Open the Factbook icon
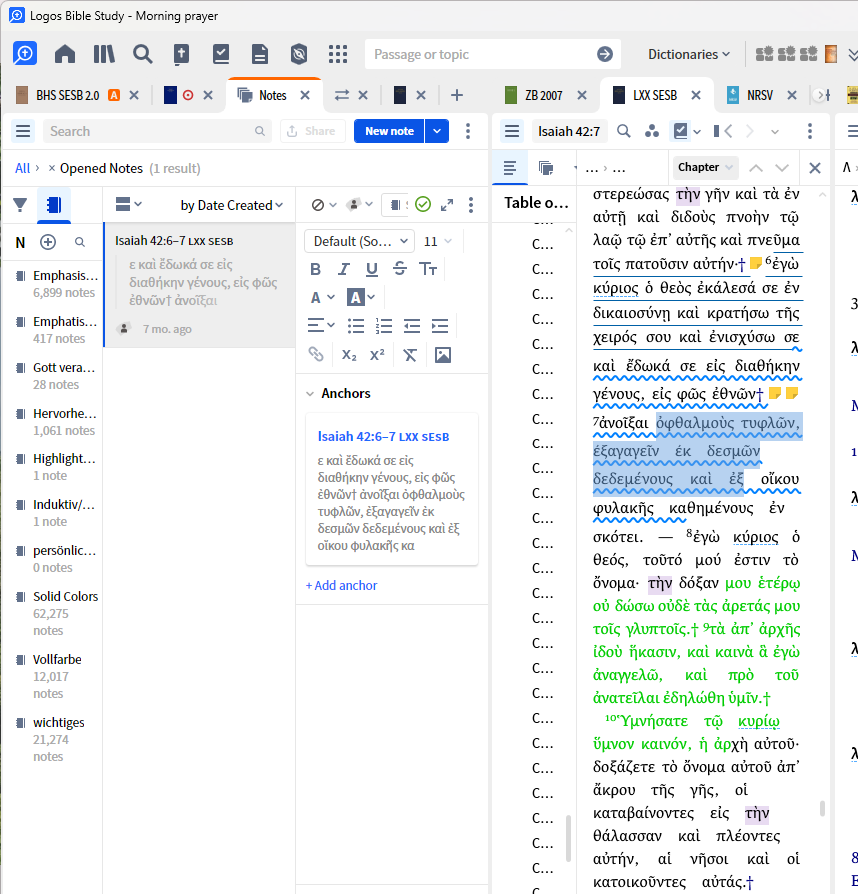The height and width of the screenshot is (894, 858). coord(181,54)
